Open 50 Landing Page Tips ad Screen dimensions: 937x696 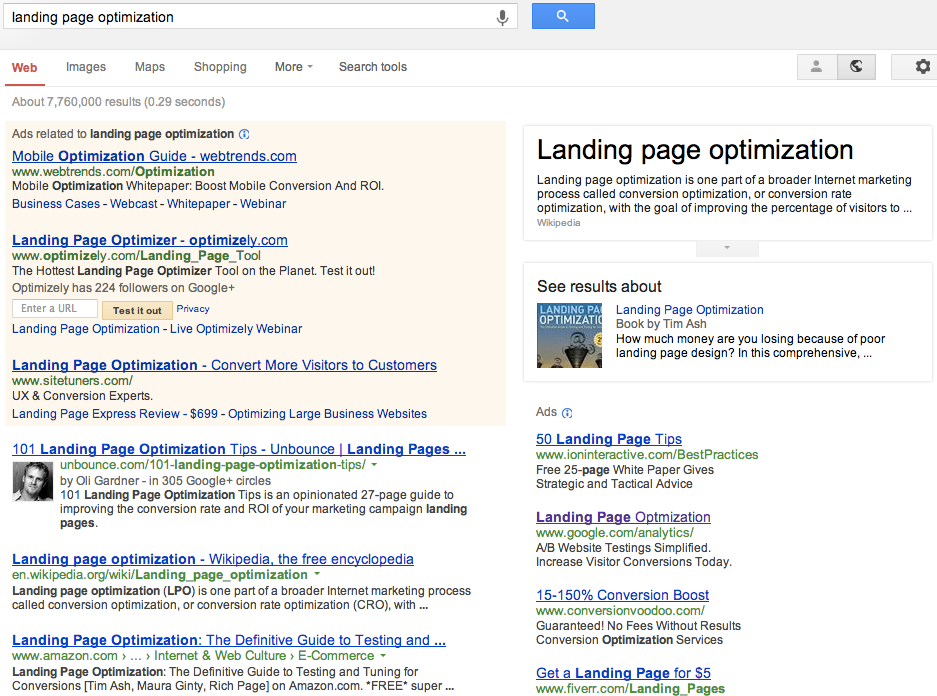tap(608, 439)
